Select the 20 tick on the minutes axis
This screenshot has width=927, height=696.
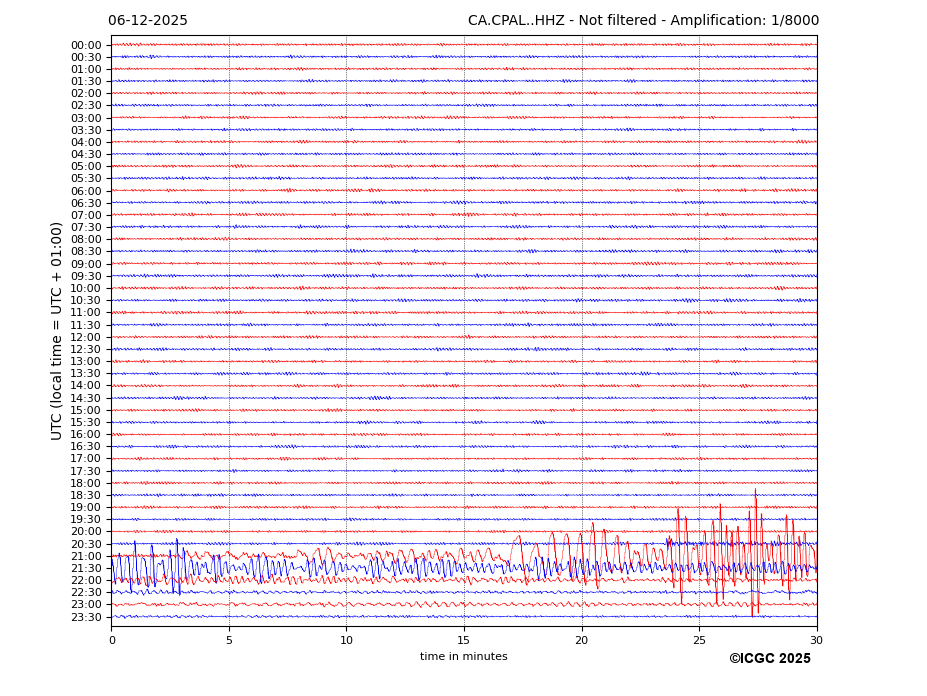click(581, 640)
